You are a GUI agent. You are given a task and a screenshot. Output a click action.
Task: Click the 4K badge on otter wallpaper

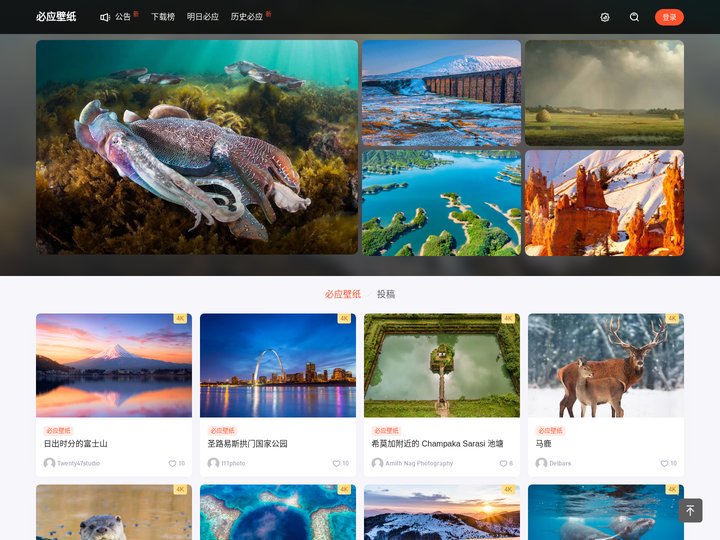pos(180,489)
